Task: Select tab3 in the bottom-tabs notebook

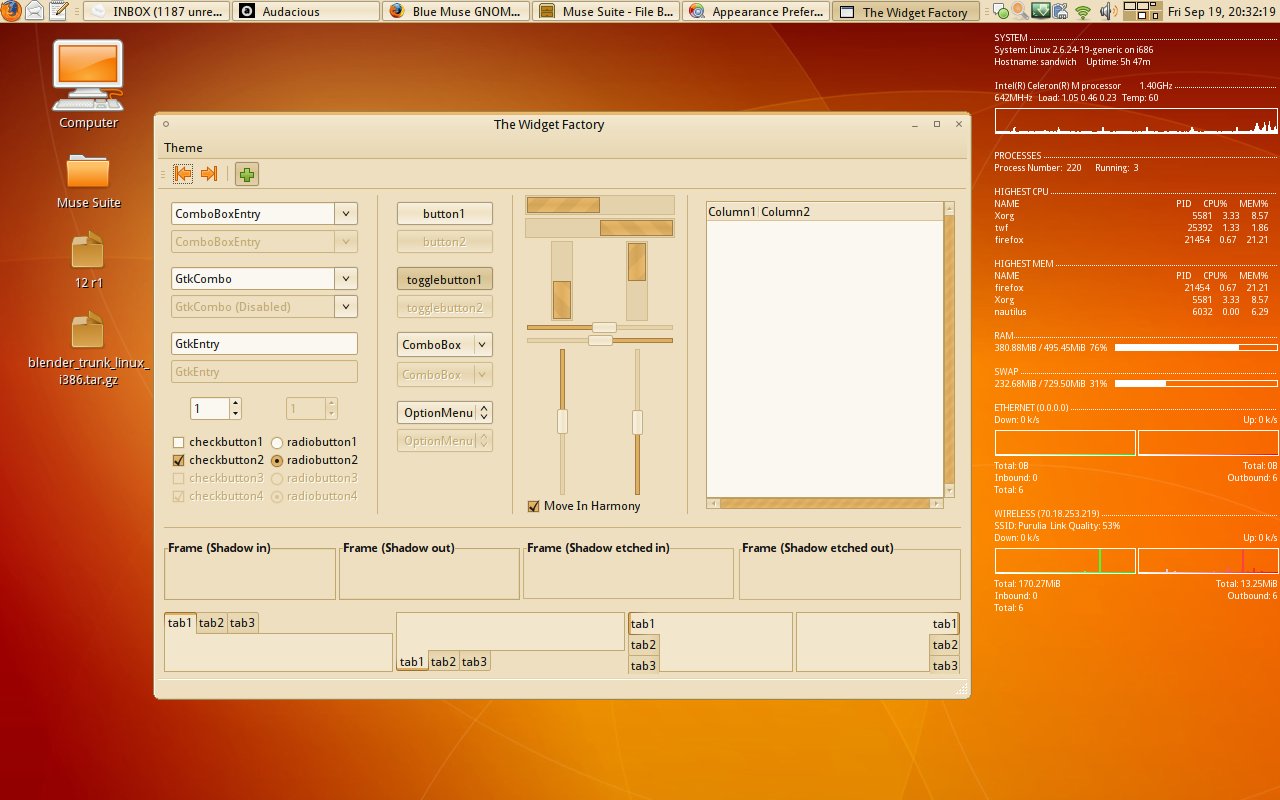Action: coord(474,661)
